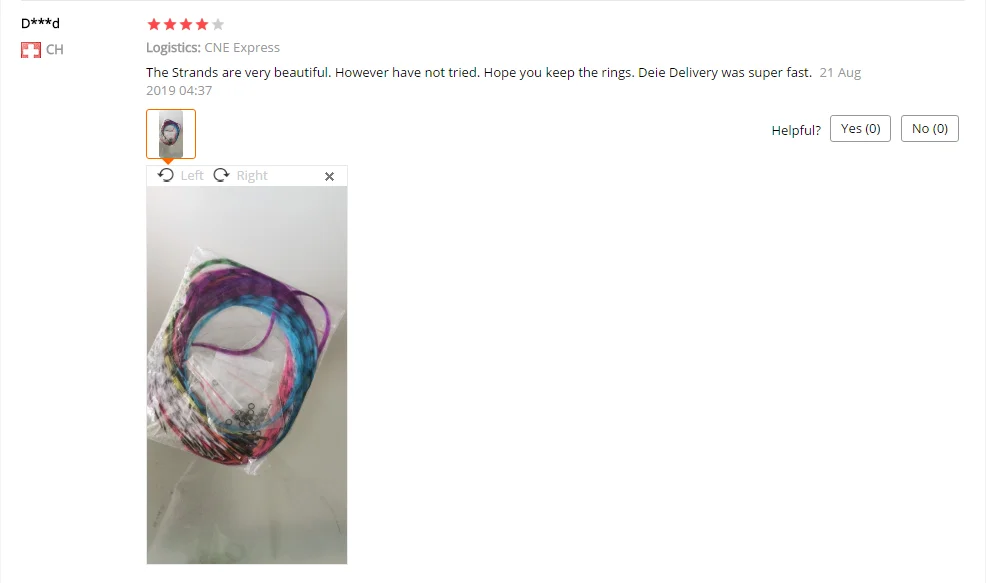The image size is (986, 583).
Task: Click the "Left" rotate label
Action: (192, 175)
